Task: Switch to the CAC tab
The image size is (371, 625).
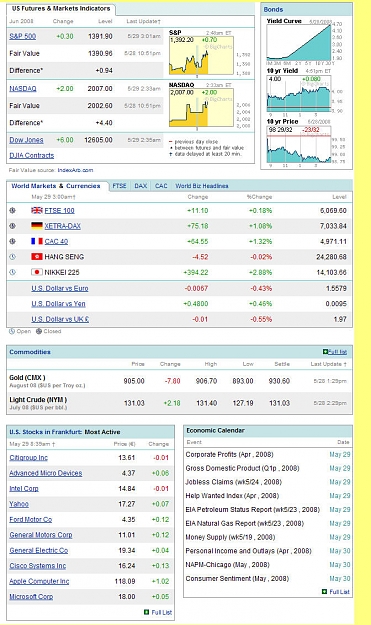Action: click(161, 186)
